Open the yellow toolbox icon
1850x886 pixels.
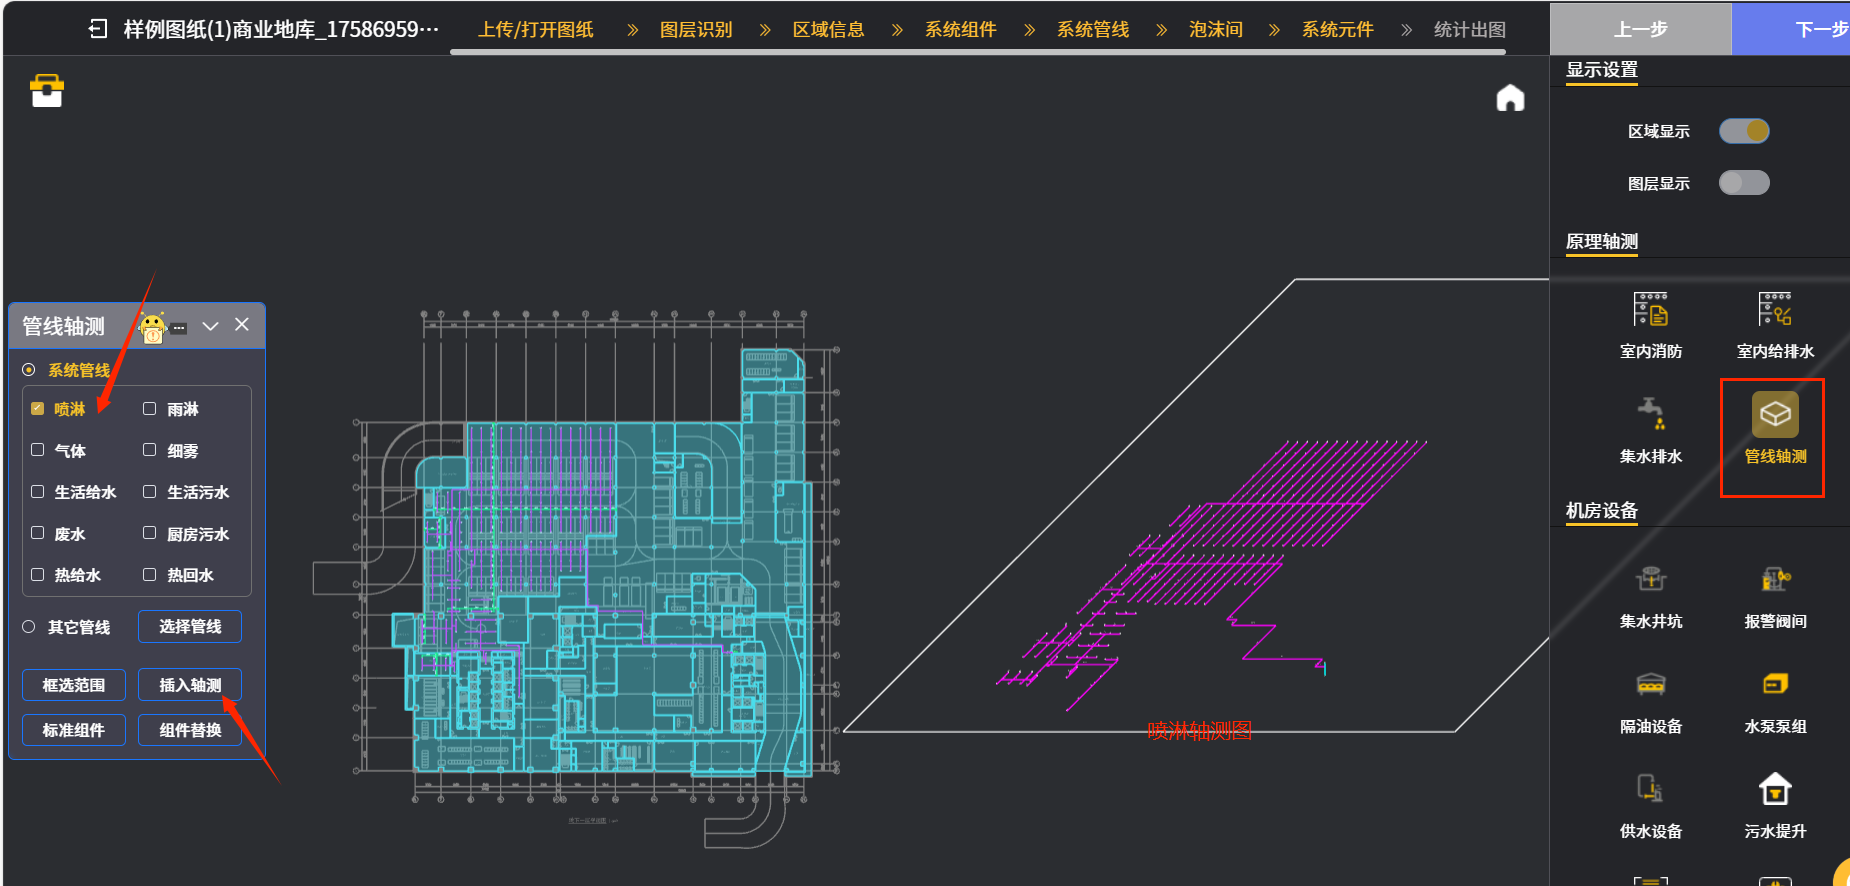(47, 91)
